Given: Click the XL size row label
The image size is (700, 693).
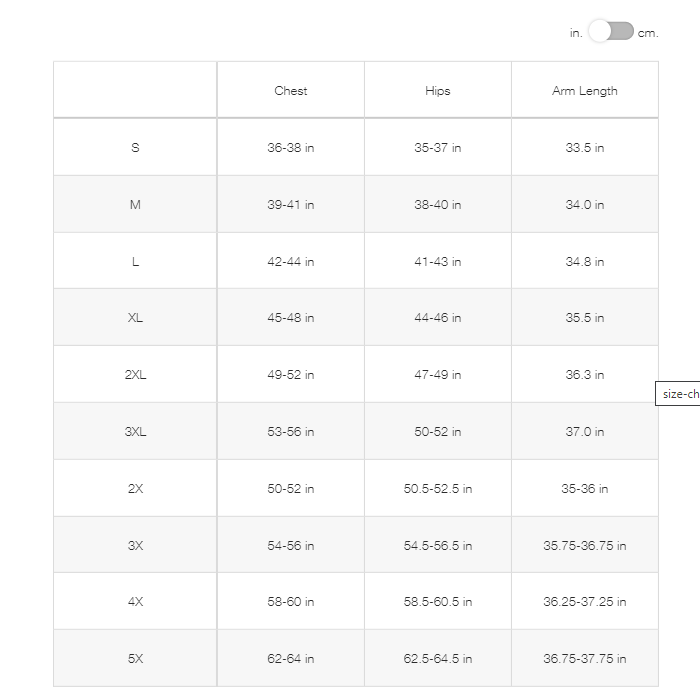Looking at the screenshot, I should coord(135,318).
